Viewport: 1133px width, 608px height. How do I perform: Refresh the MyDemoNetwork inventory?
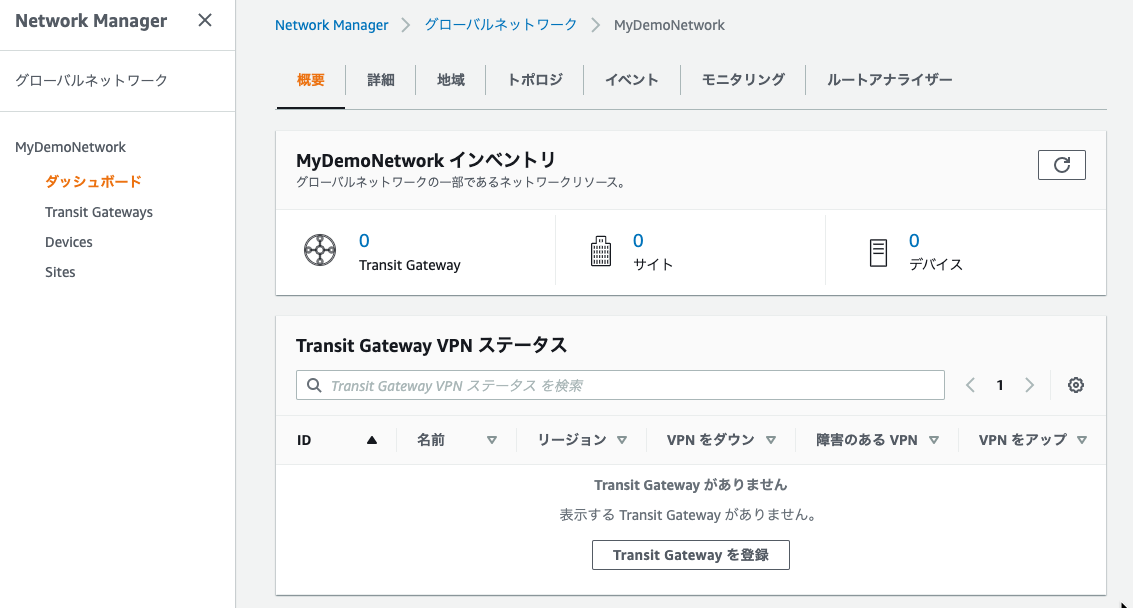pyautogui.click(x=1061, y=165)
